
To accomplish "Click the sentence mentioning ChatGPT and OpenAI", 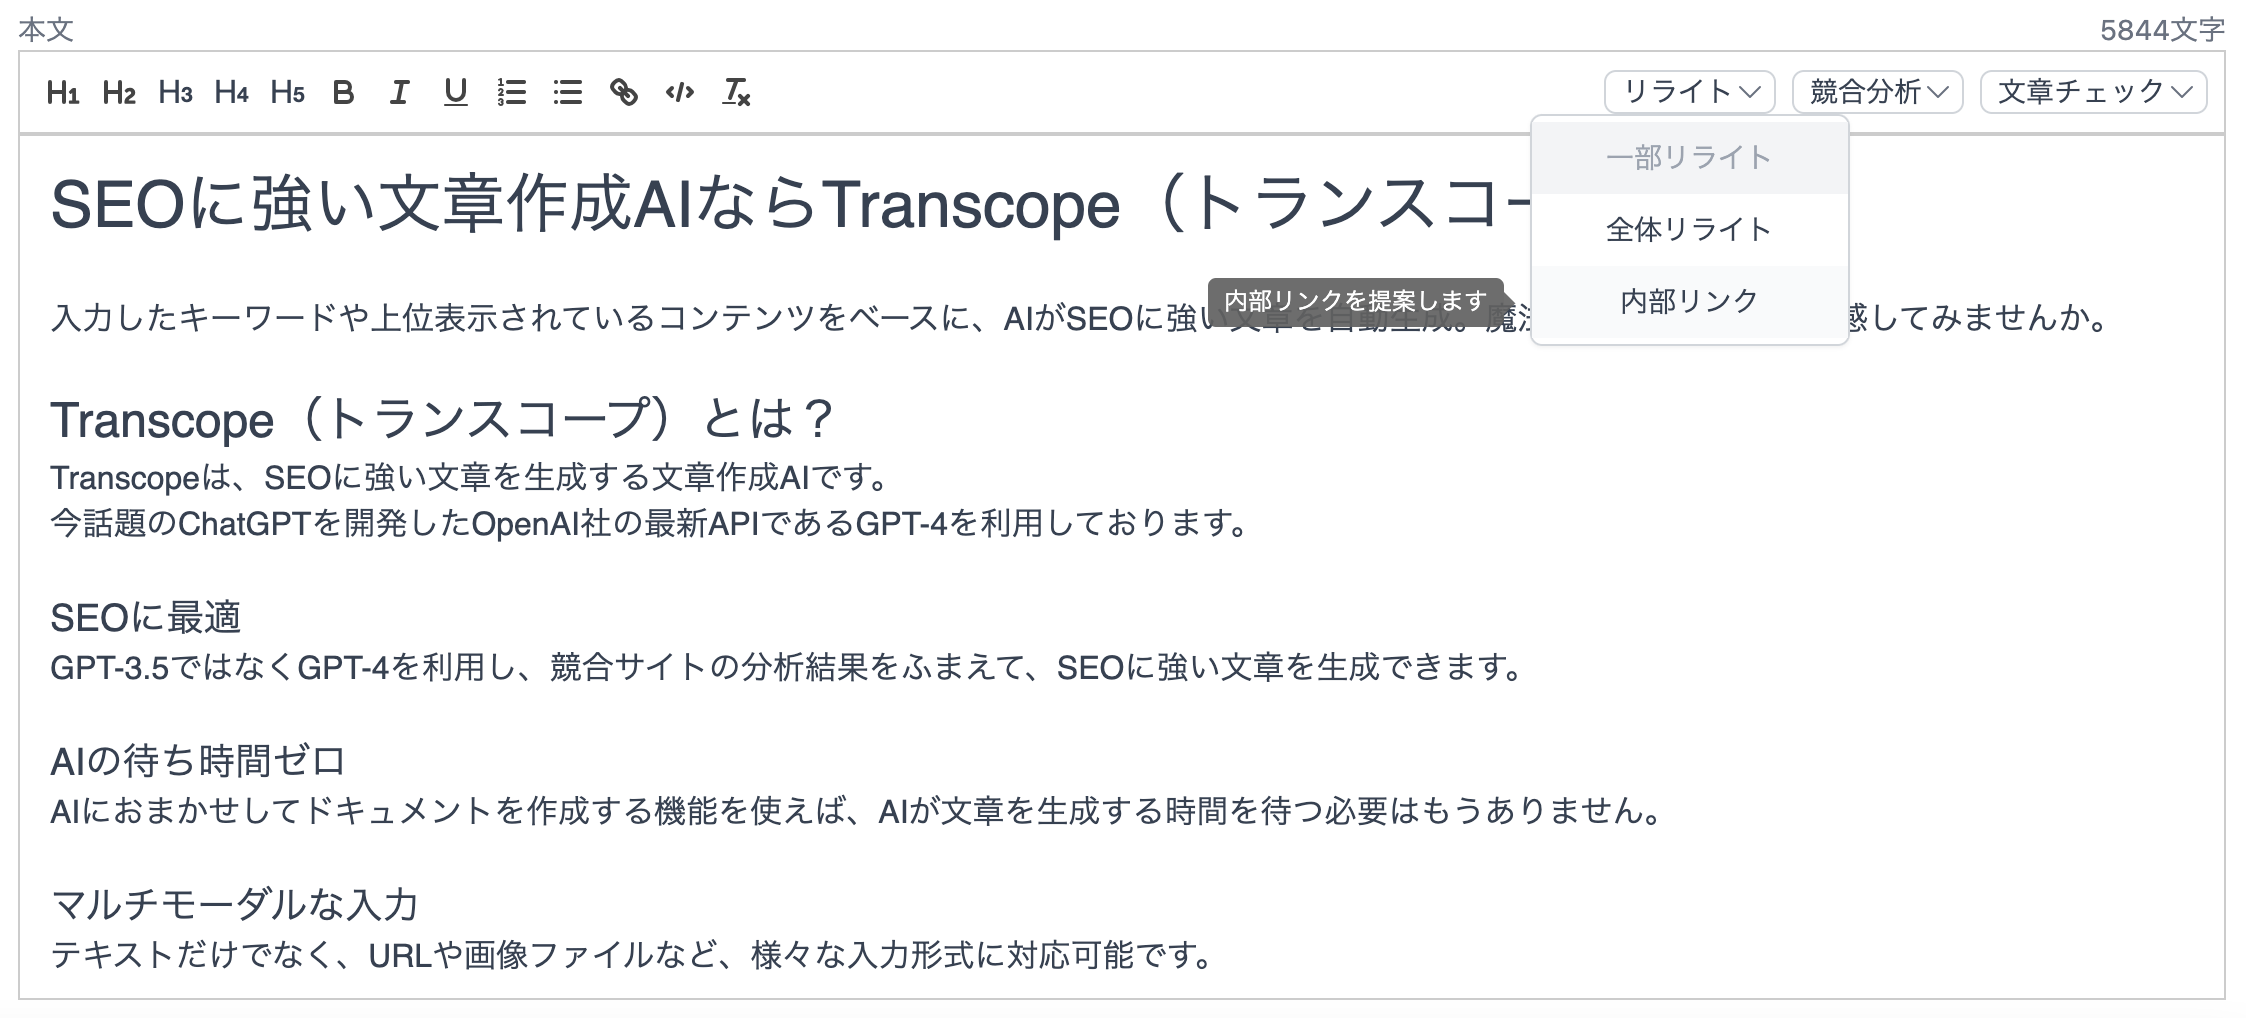I will tap(649, 523).
